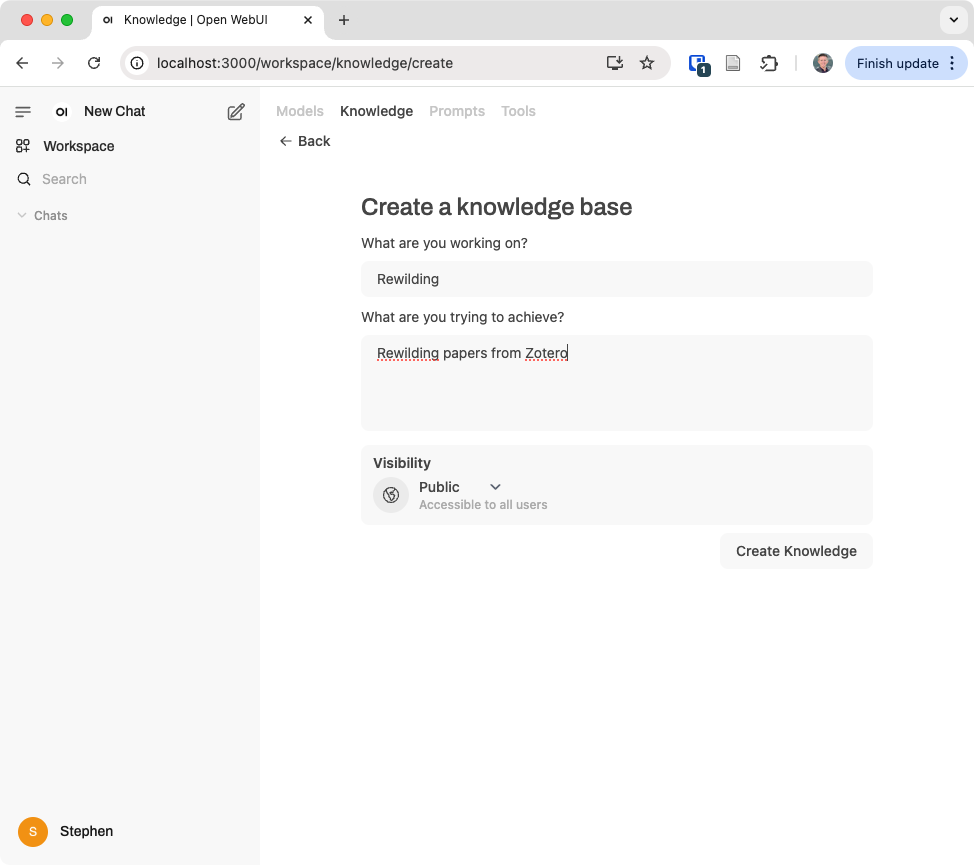This screenshot has width=974, height=865.
Task: Open the browser extensions puzzle icon
Action: tap(769, 62)
